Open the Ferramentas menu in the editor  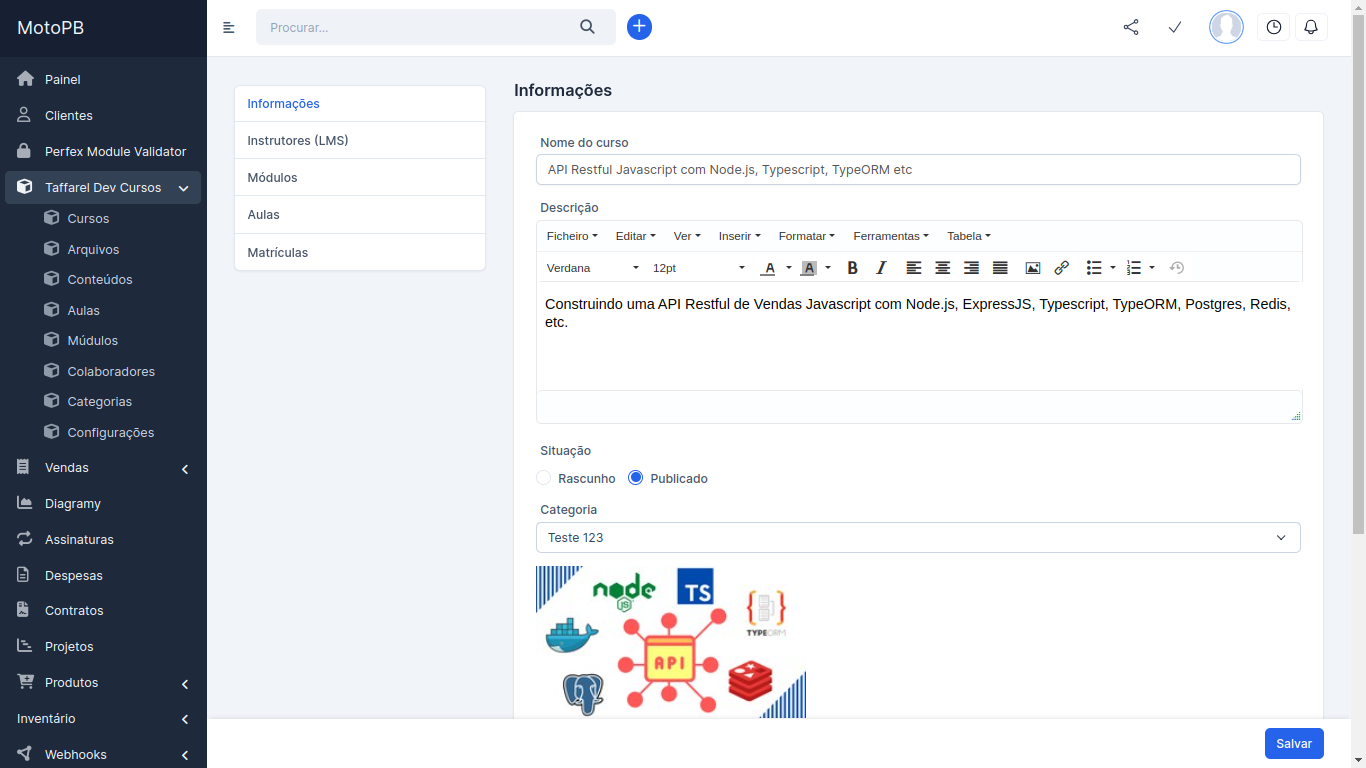[889, 236]
